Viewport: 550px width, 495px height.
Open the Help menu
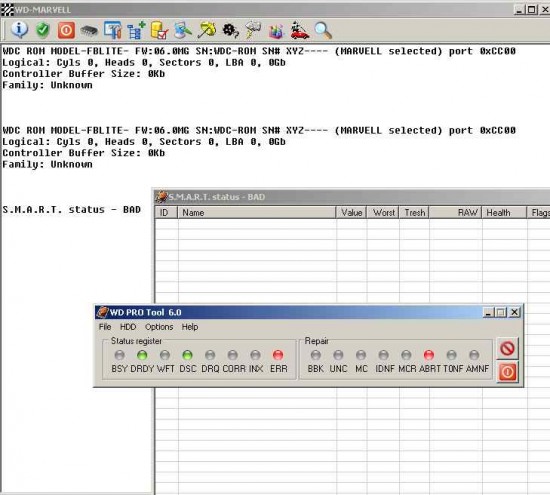pyautogui.click(x=190, y=327)
